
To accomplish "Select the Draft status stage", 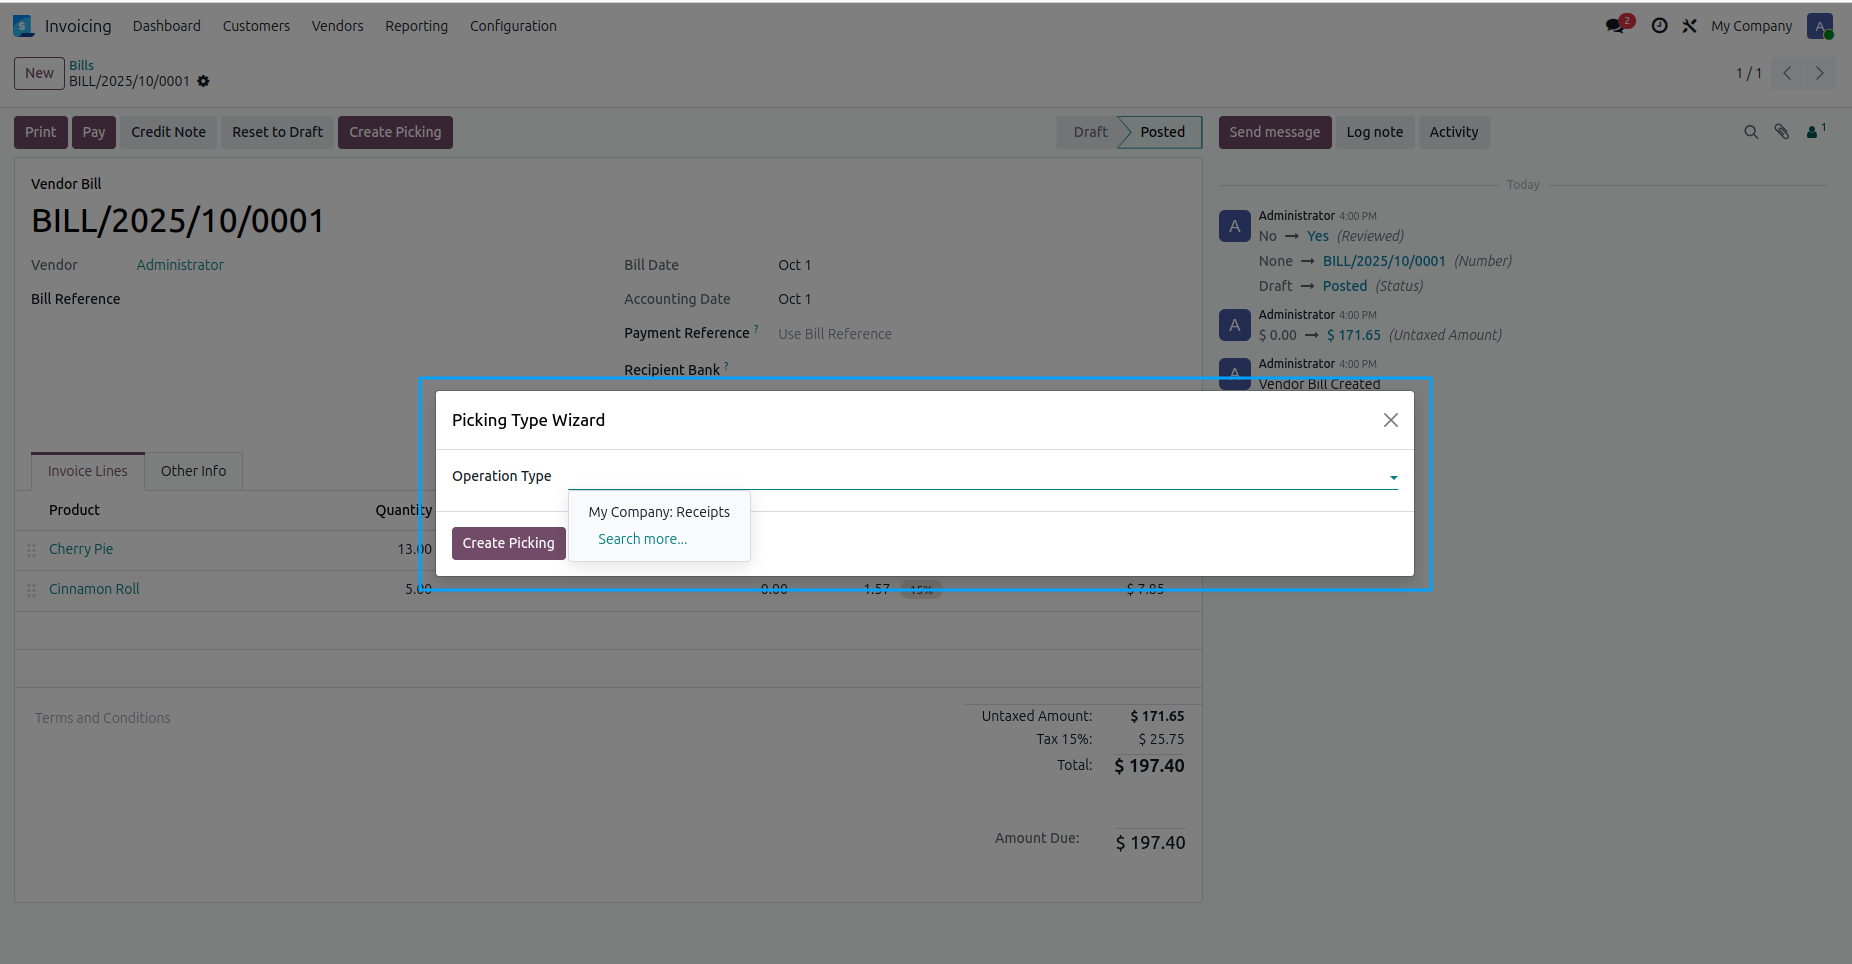I will pyautogui.click(x=1090, y=132).
